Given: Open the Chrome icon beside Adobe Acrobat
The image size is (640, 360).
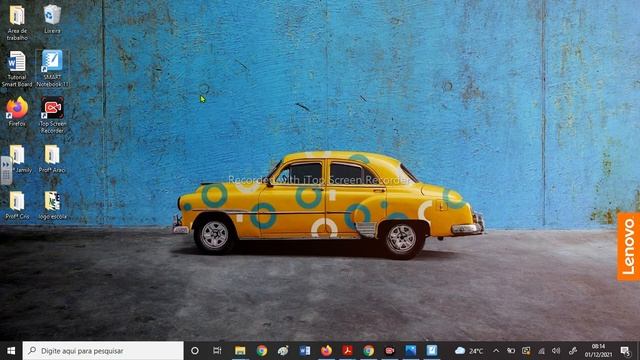Looking at the screenshot, I should pyautogui.click(x=369, y=351).
